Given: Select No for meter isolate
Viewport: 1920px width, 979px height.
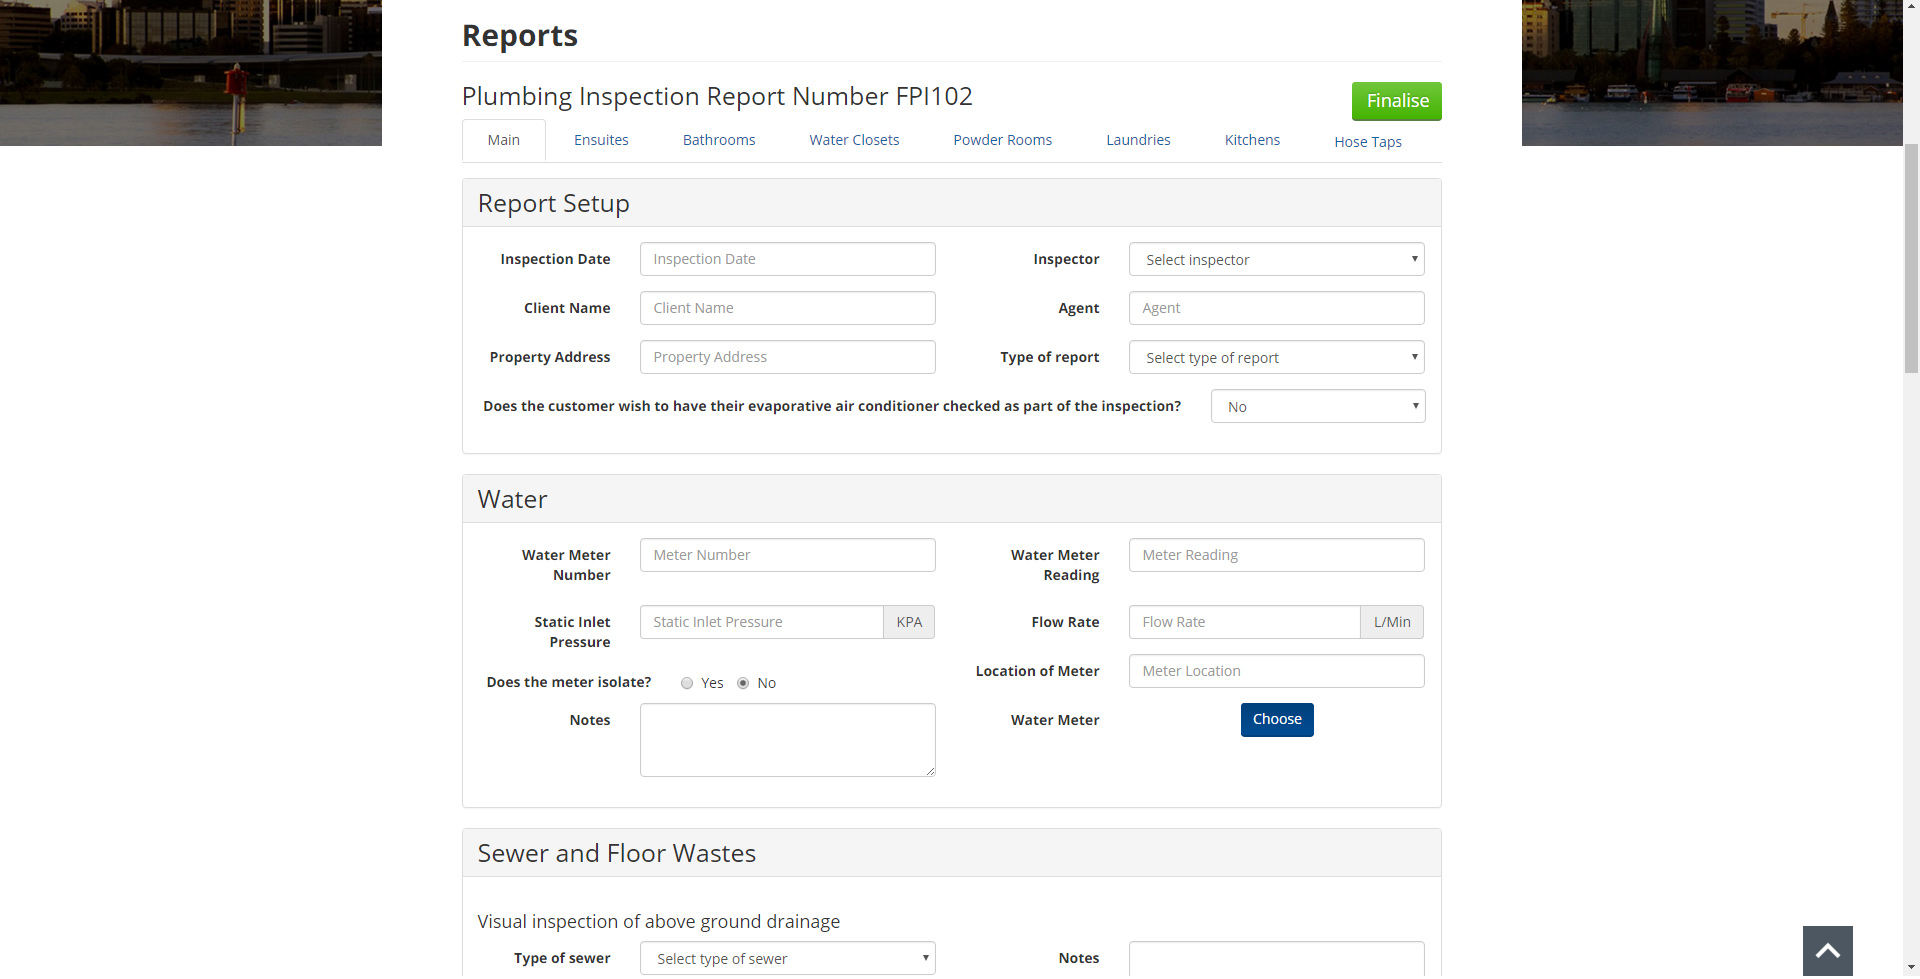Looking at the screenshot, I should click(x=743, y=683).
